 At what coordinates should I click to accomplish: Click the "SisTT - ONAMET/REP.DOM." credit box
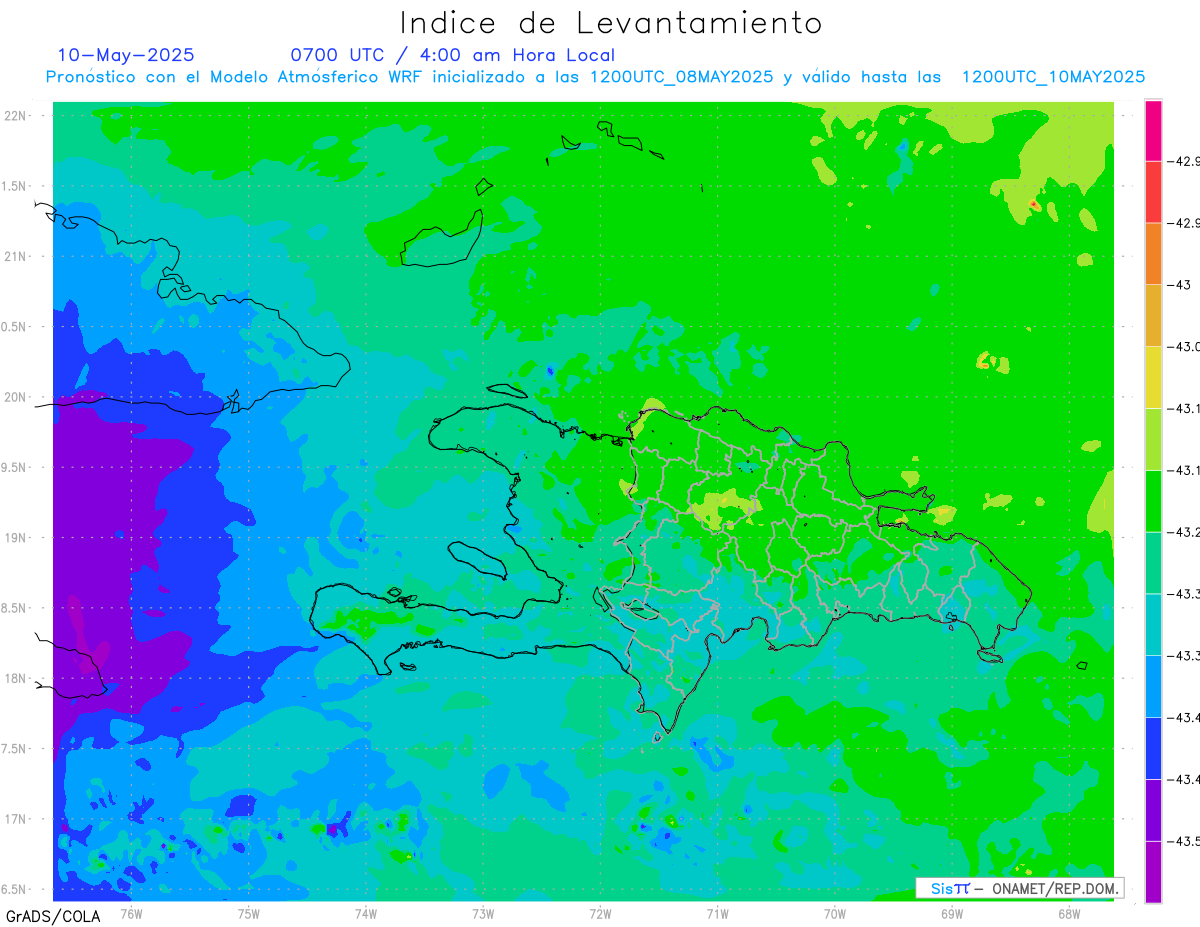point(1020,888)
